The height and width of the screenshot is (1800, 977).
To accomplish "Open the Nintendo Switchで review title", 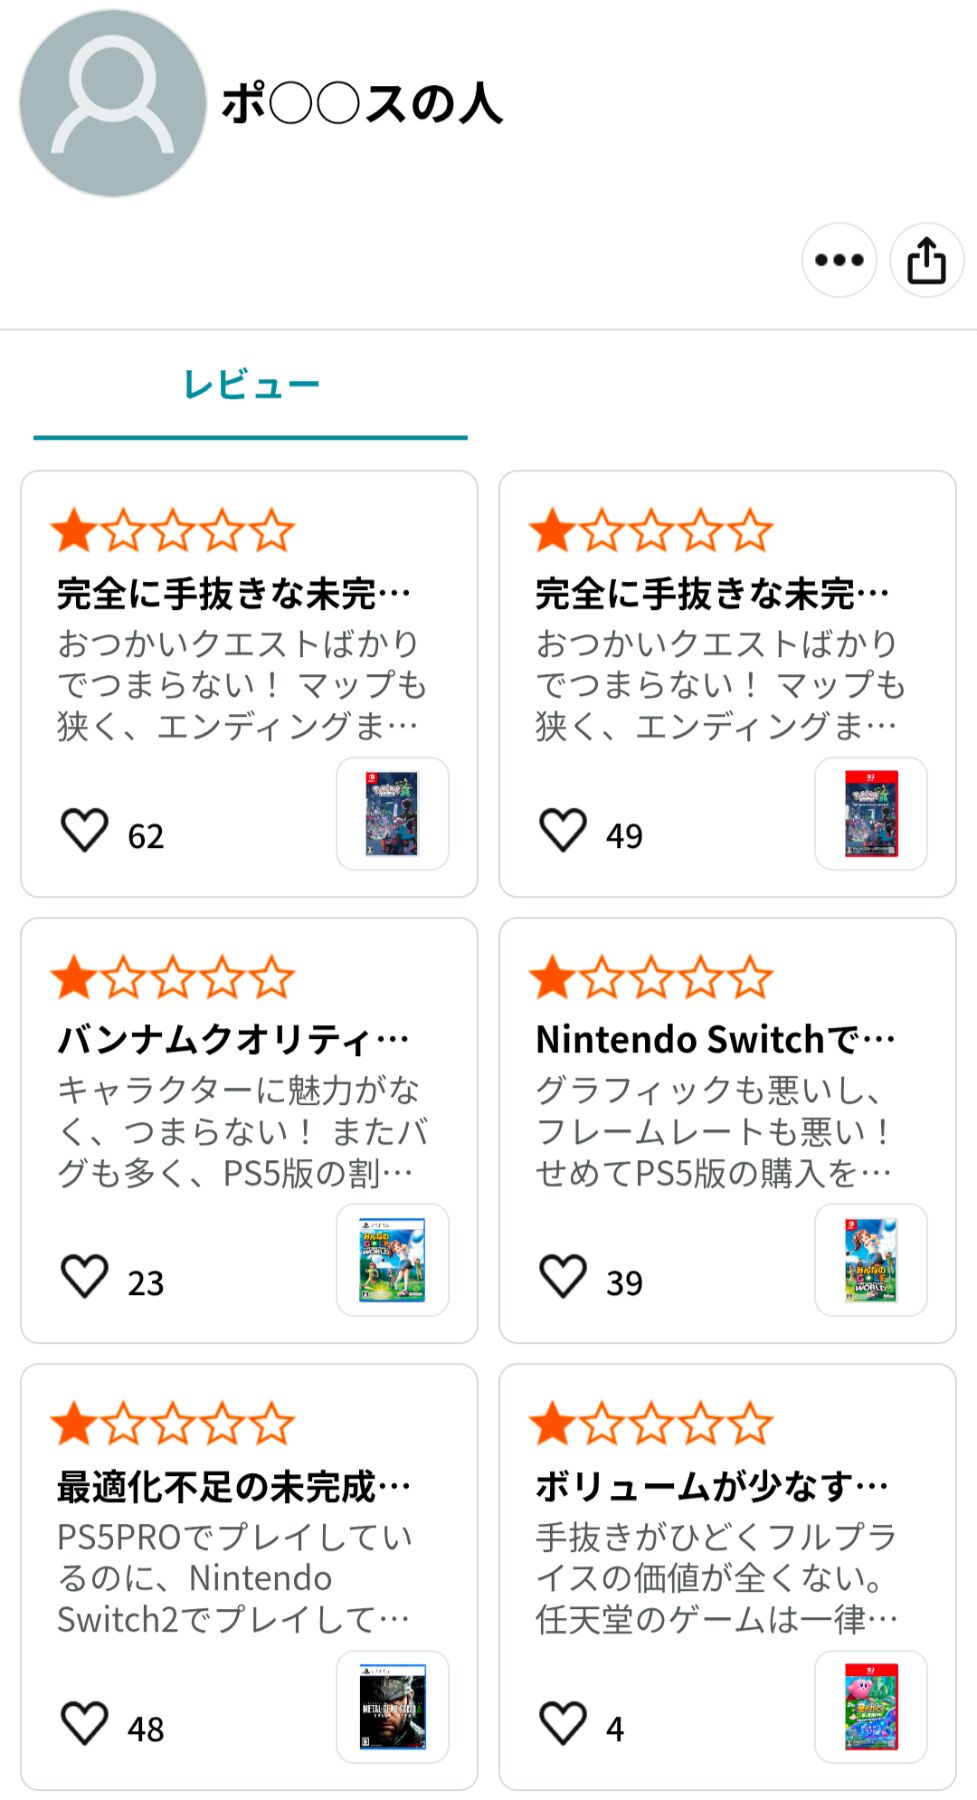I will click(x=714, y=1040).
